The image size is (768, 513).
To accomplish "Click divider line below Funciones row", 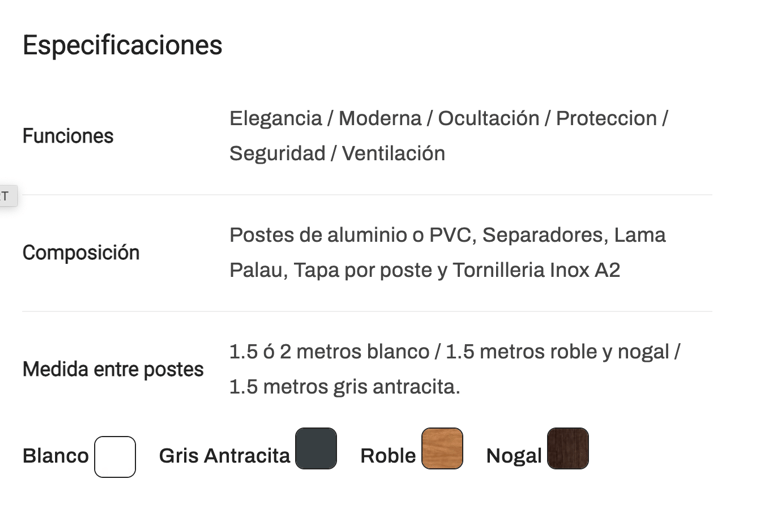I will (x=367, y=195).
